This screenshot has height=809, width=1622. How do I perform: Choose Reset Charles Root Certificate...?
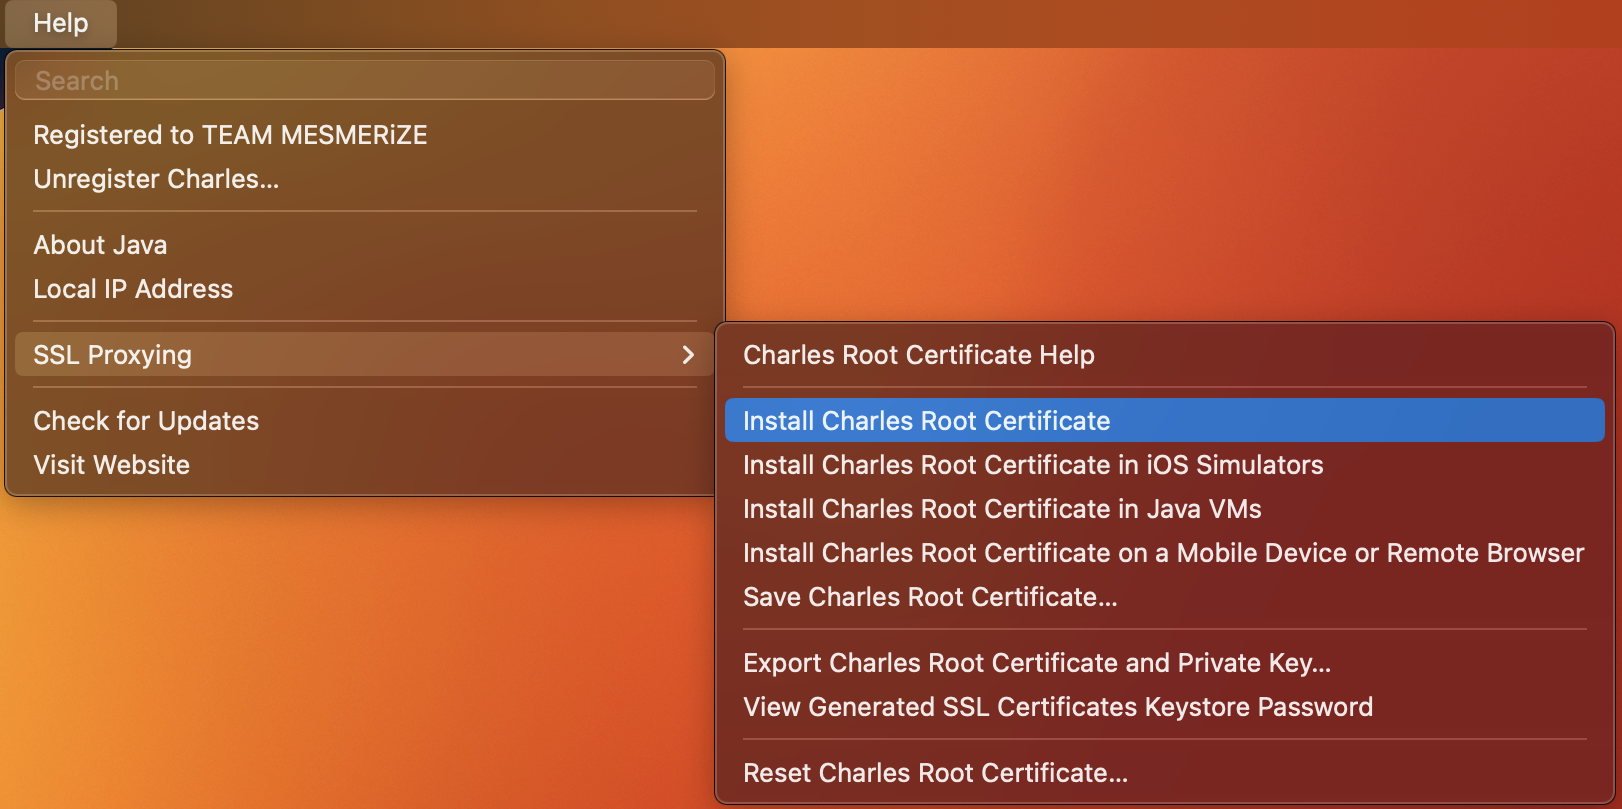point(935,773)
